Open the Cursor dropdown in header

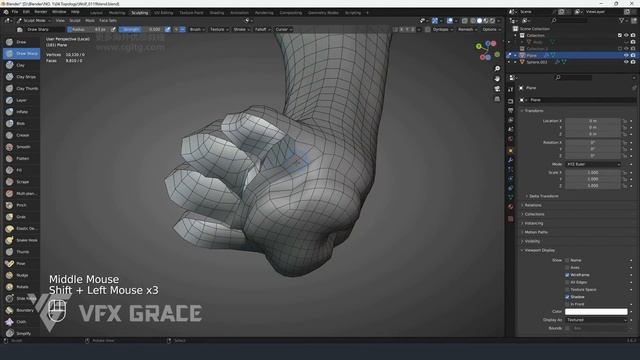point(283,29)
